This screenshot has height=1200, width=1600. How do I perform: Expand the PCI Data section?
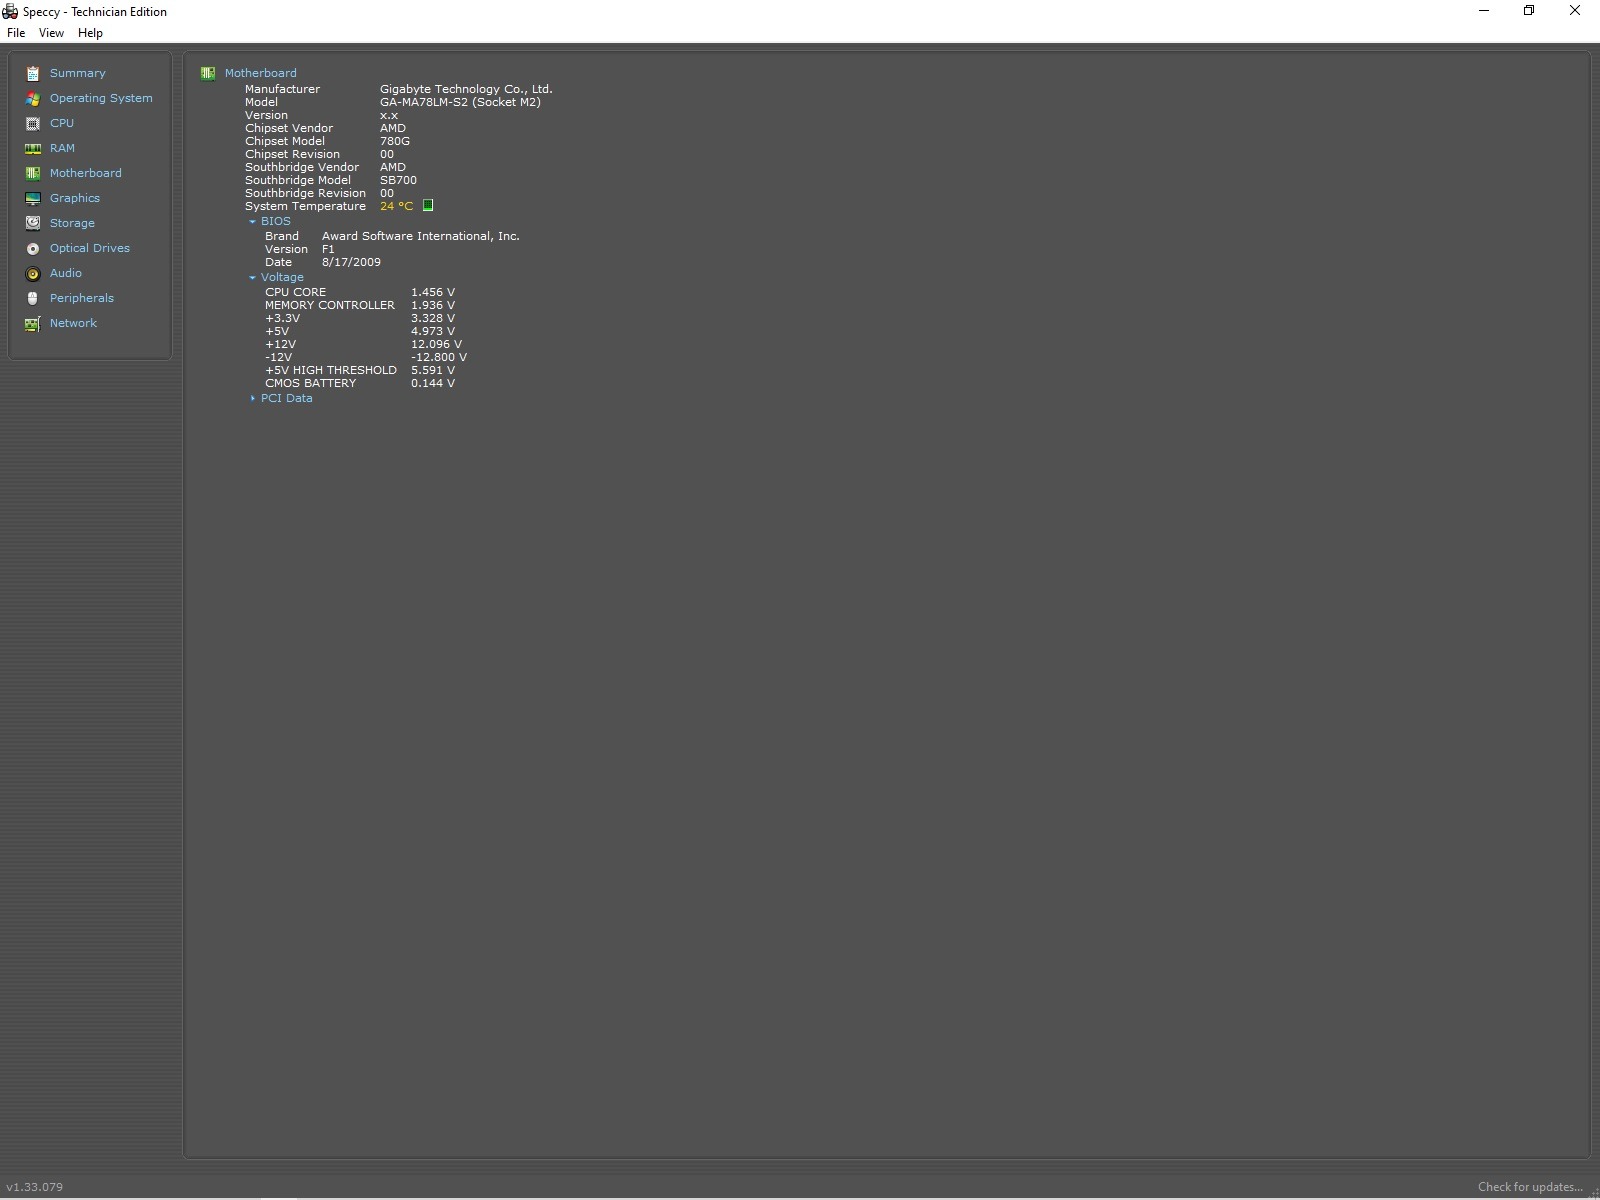click(x=253, y=398)
